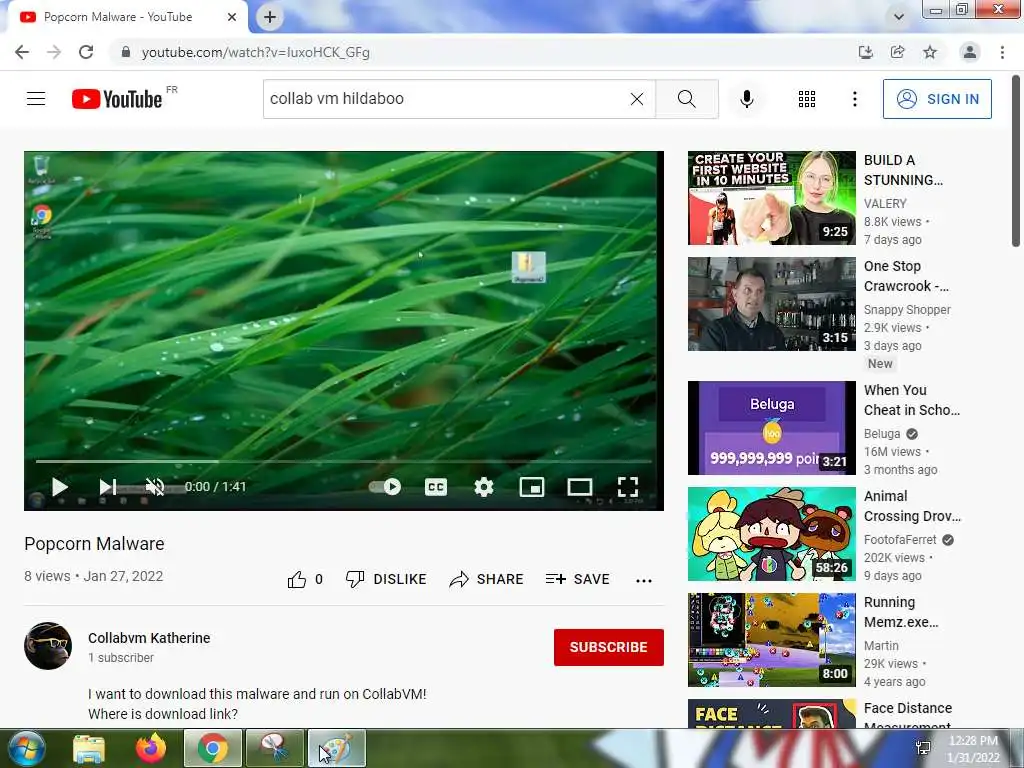Open more actions ellipsis below video
Image resolution: width=1024 pixels, height=768 pixels.
click(644, 581)
